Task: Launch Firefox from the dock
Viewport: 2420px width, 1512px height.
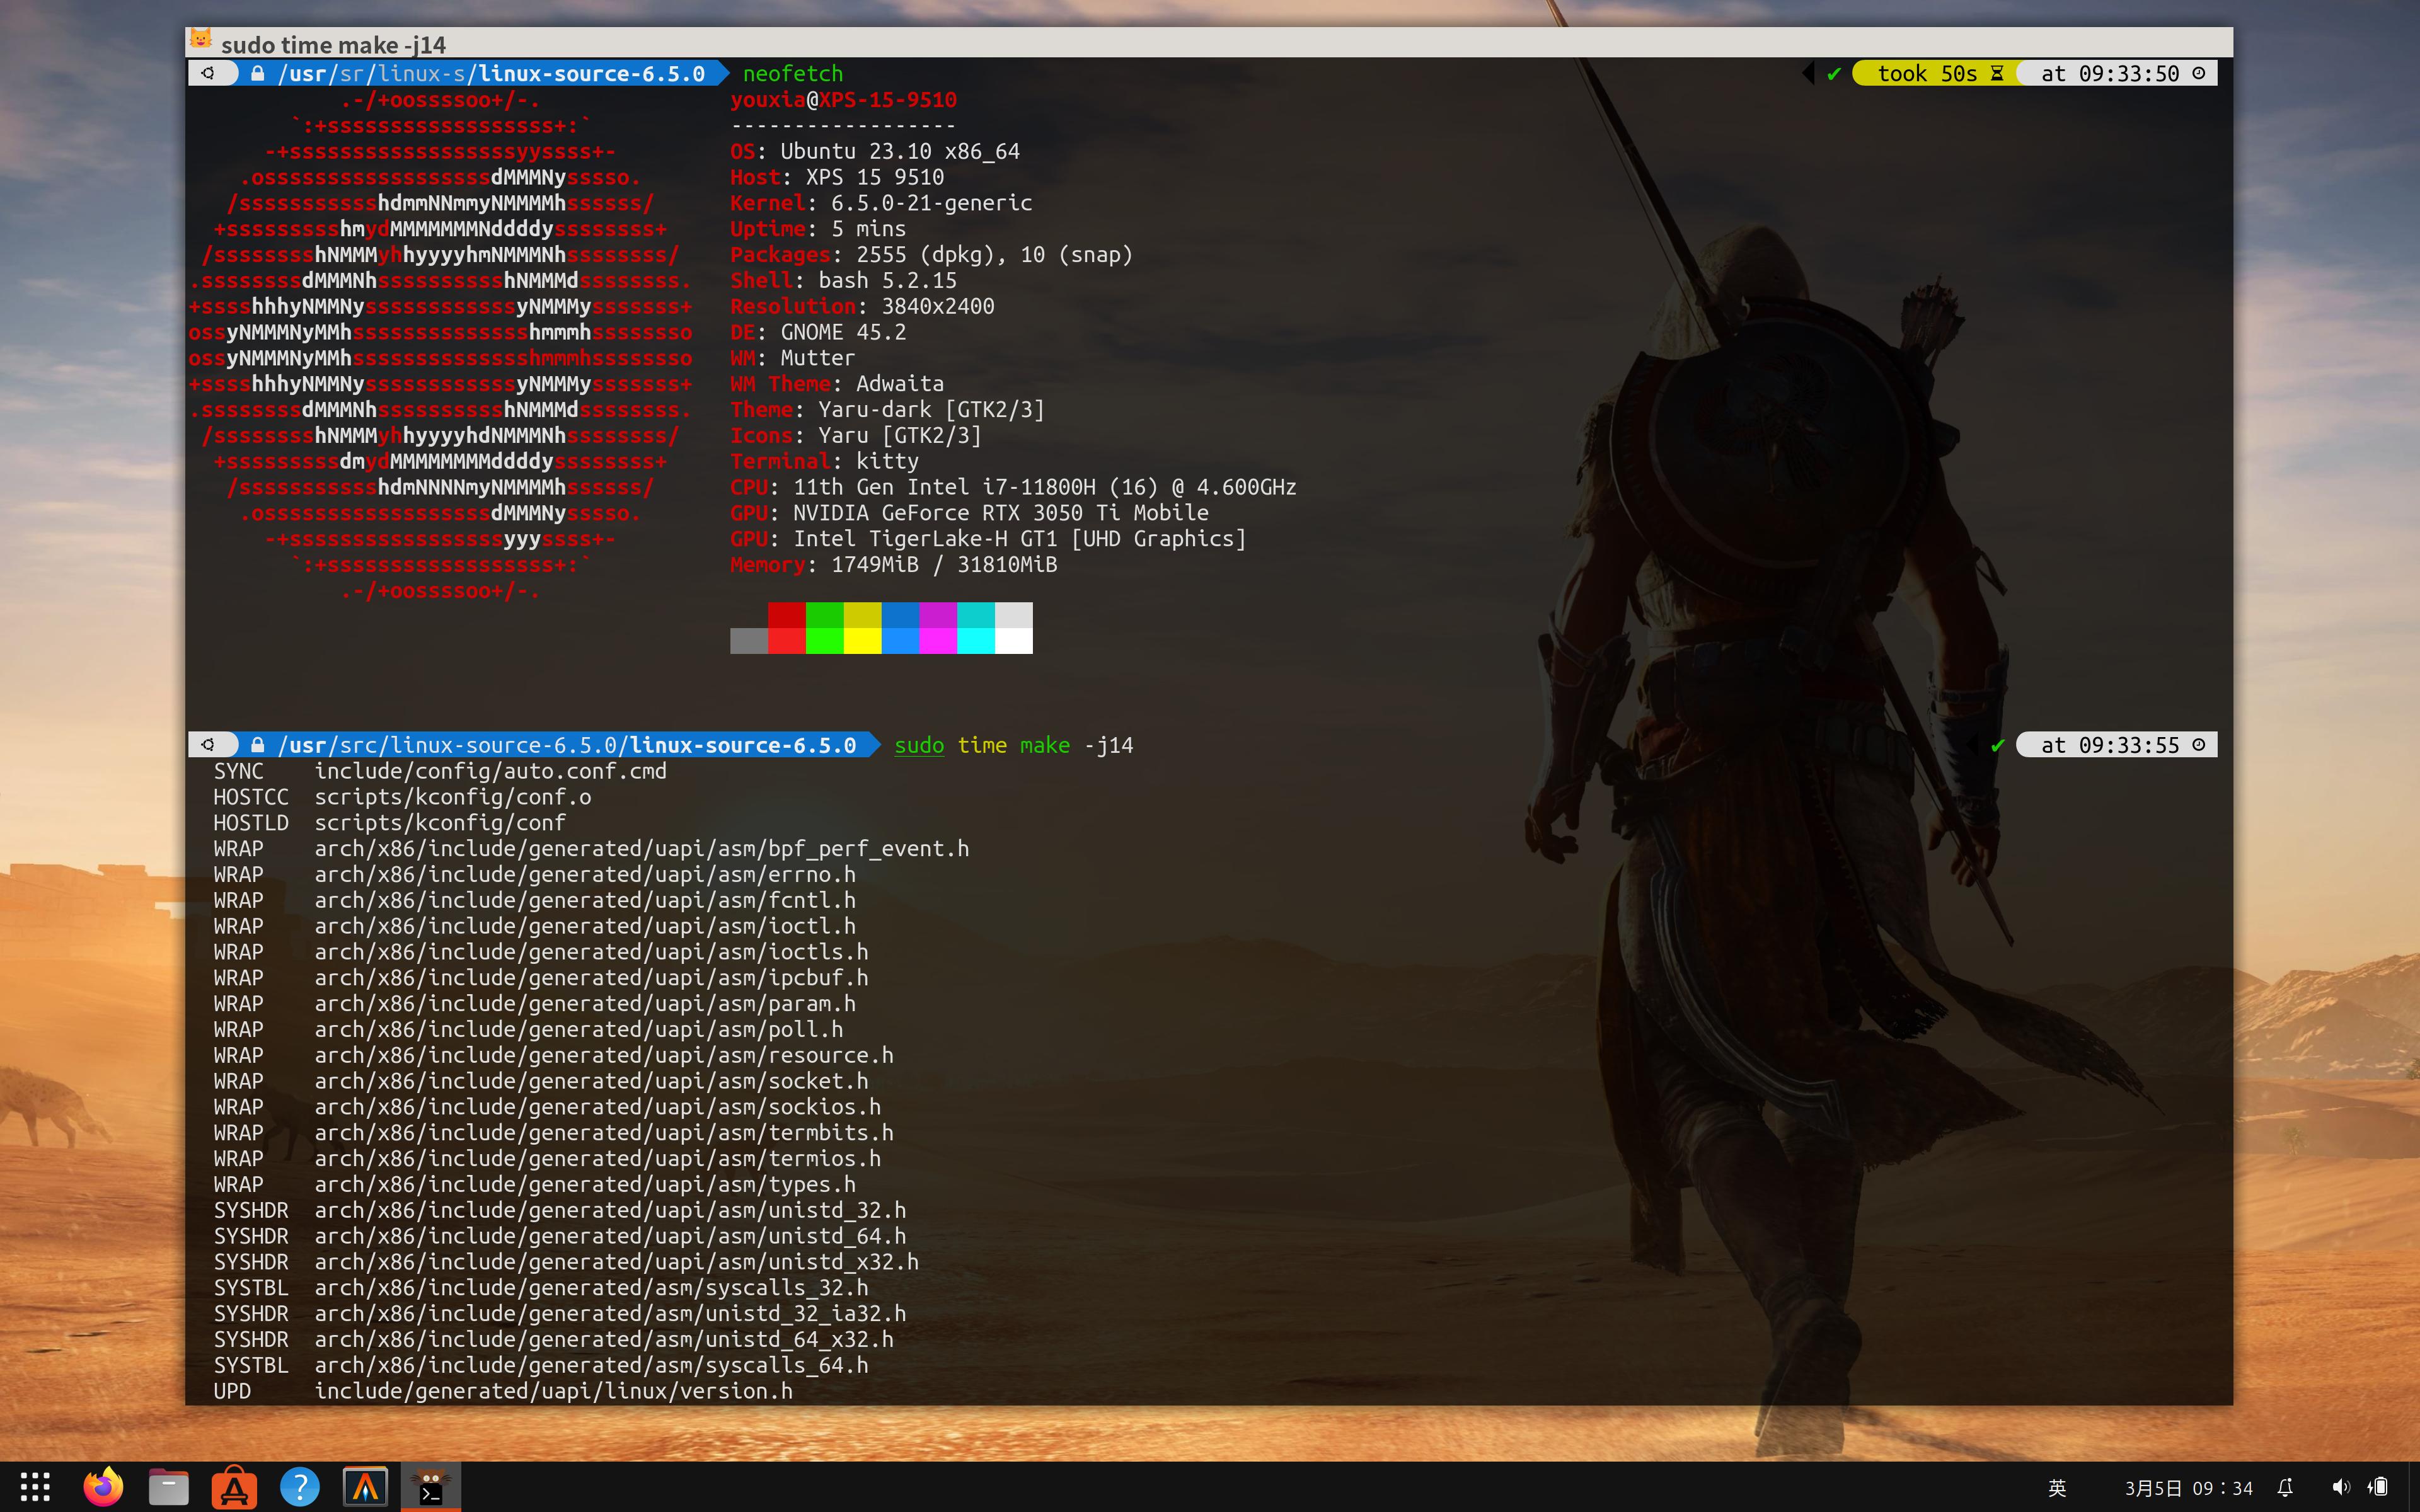Action: pos(103,1487)
